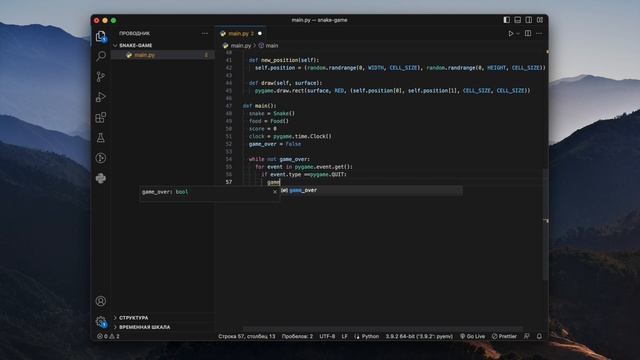Screen dimensions: 640x360
Task: Click the "while not game_over:" line
Action: 279,159
